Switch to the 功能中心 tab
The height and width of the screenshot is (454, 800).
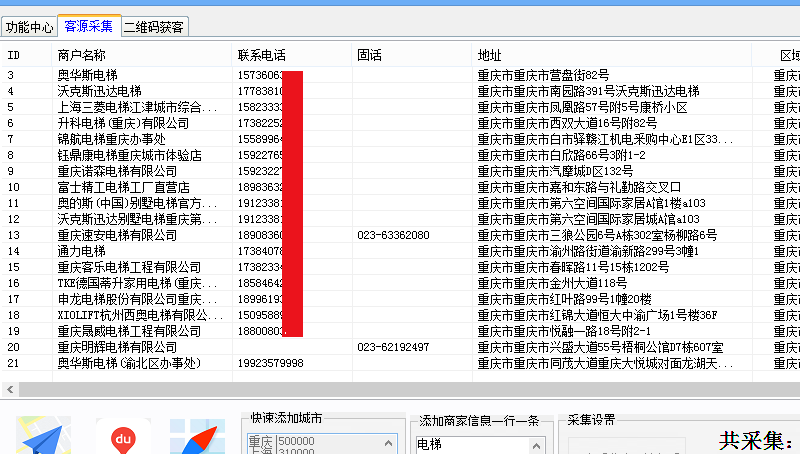click(x=29, y=27)
